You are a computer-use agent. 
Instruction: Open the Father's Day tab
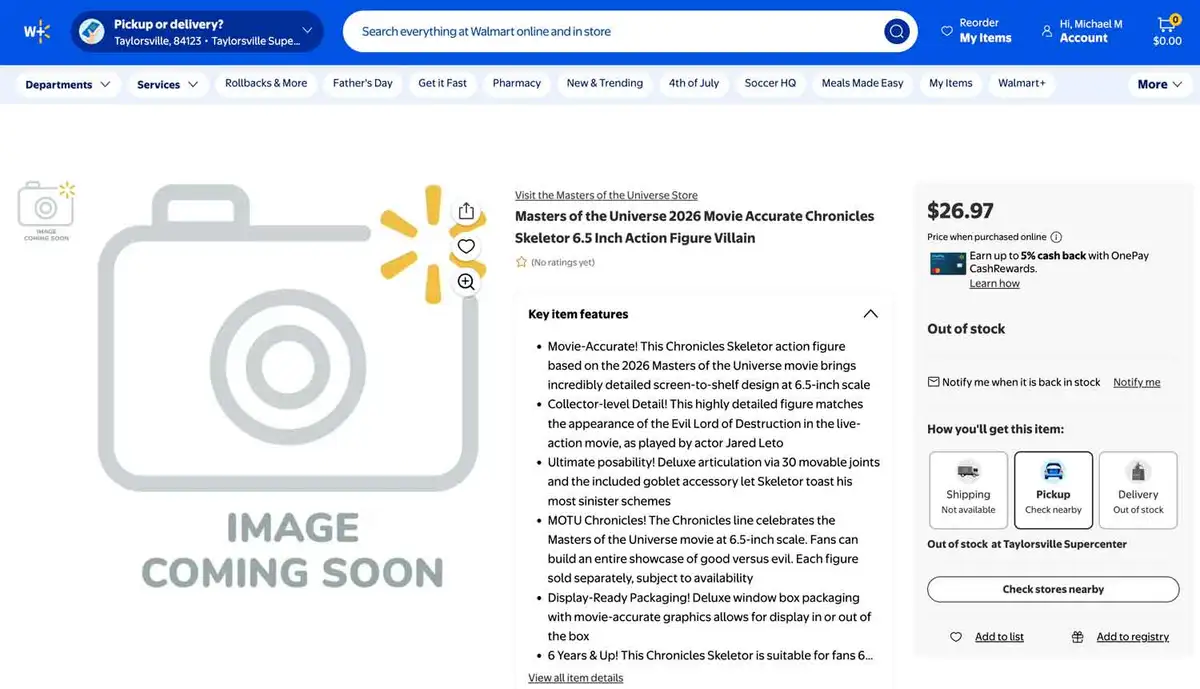tap(363, 83)
